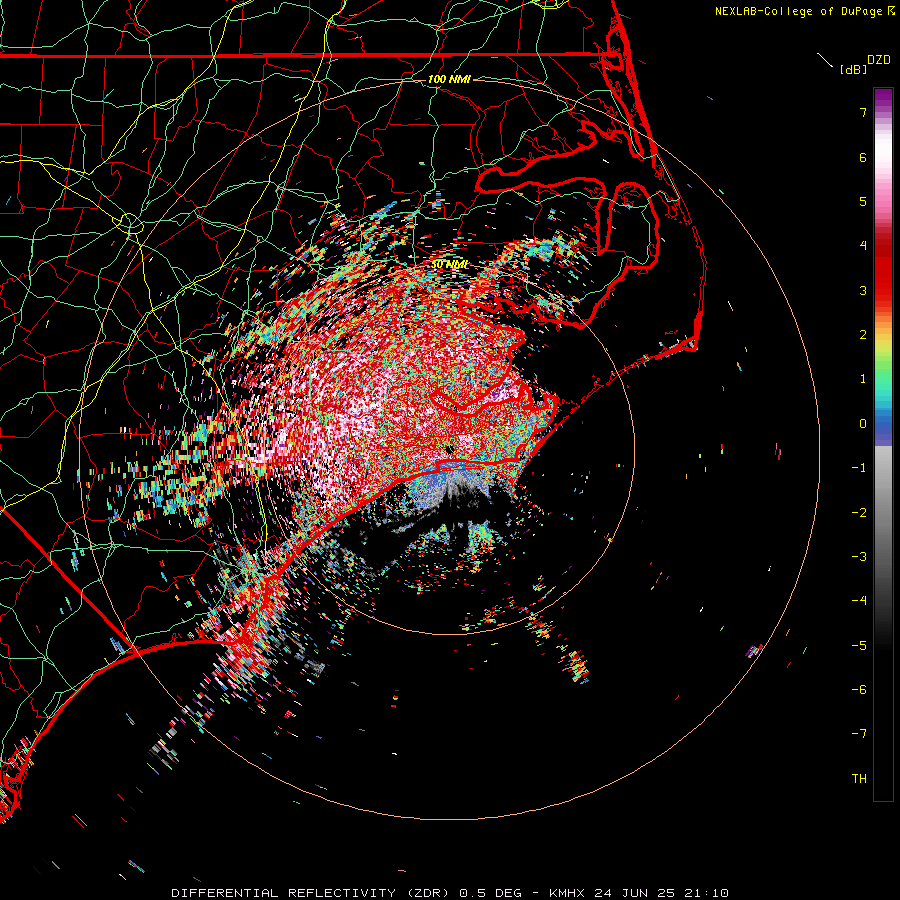Click the -3 value on color scale

pos(859,557)
